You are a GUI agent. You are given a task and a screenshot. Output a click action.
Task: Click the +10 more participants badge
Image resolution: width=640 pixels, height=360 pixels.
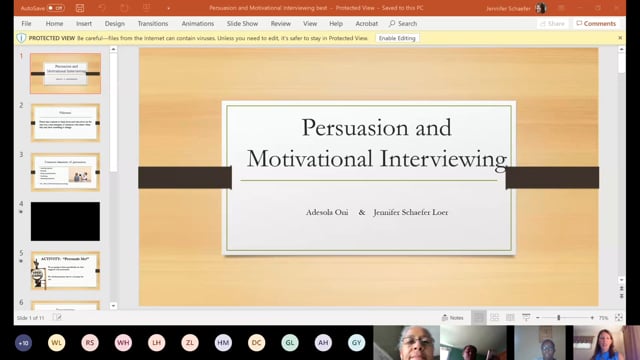[x=23, y=343]
